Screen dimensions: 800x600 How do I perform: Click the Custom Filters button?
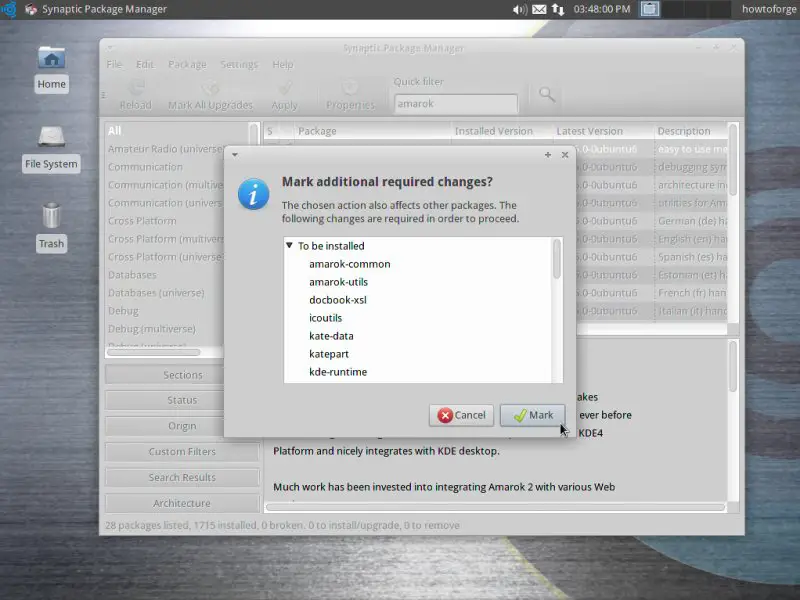point(182,452)
